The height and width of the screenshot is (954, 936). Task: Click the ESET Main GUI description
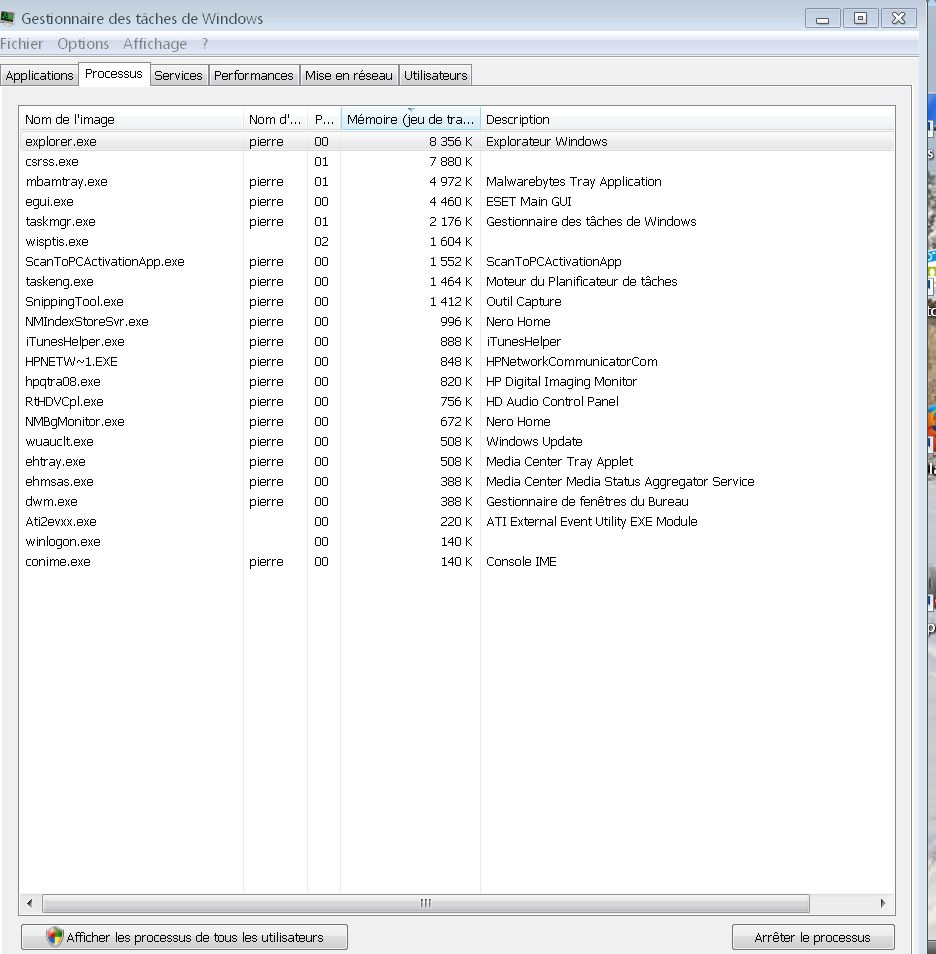point(528,202)
